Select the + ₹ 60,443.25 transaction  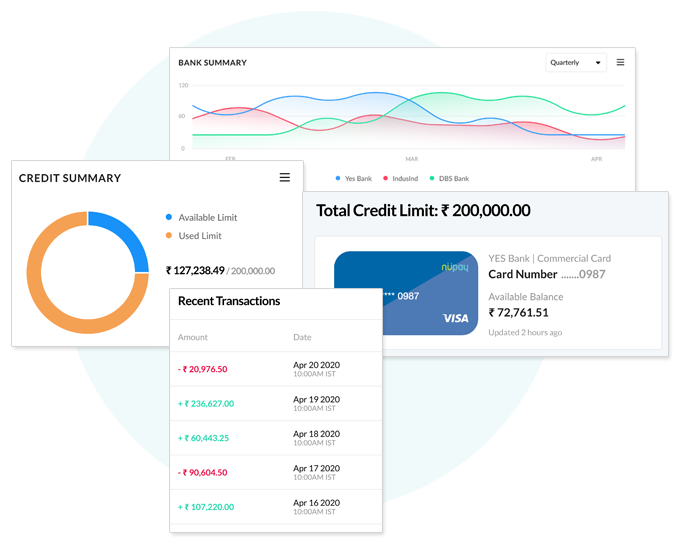point(276,438)
